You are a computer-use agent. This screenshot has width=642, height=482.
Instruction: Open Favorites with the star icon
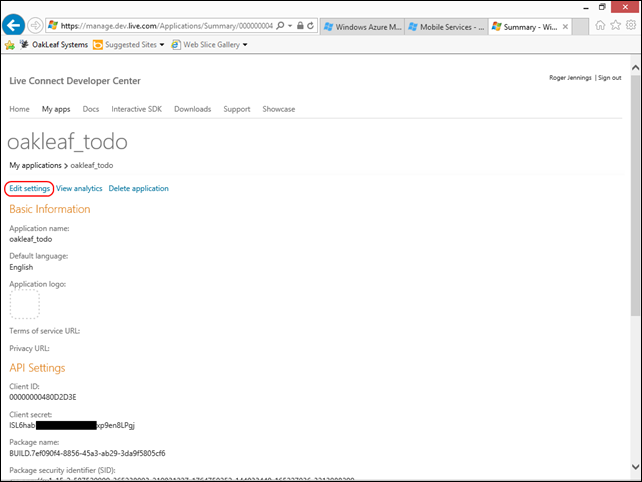(615, 25)
